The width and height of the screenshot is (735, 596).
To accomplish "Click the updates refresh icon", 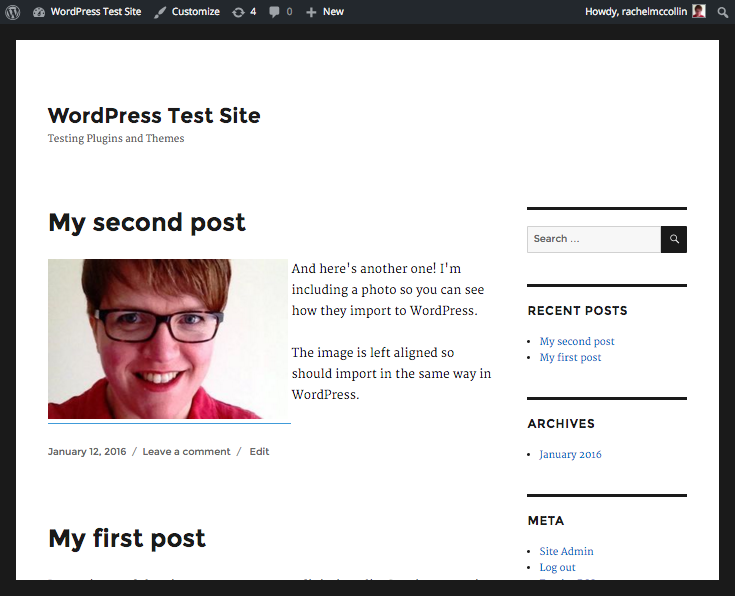I will pyautogui.click(x=238, y=12).
